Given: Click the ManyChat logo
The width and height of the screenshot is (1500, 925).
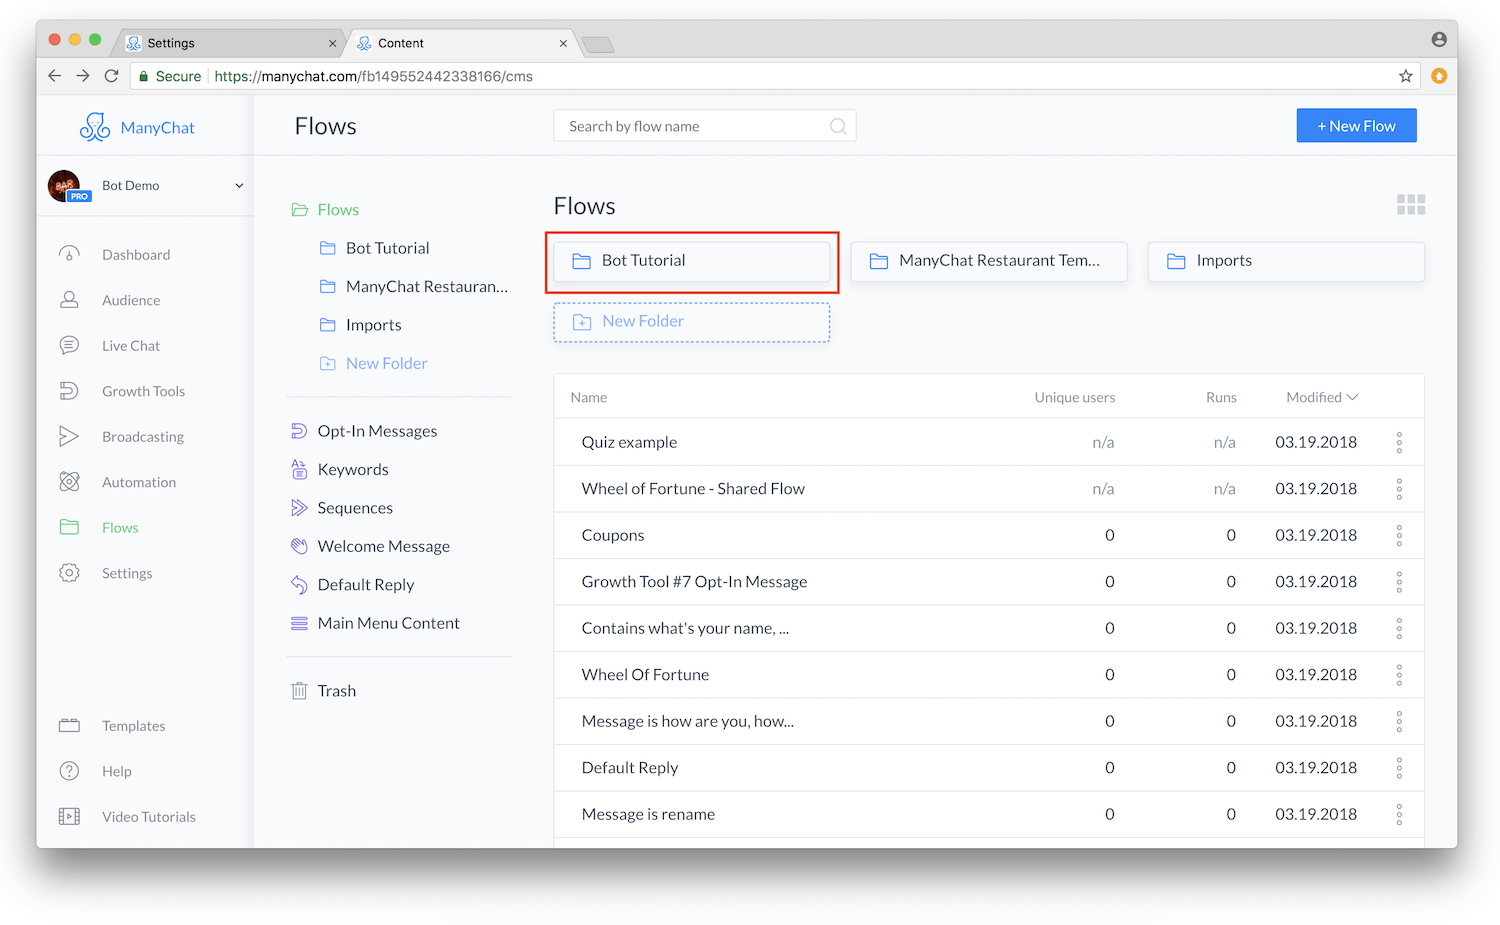Looking at the screenshot, I should (x=137, y=127).
